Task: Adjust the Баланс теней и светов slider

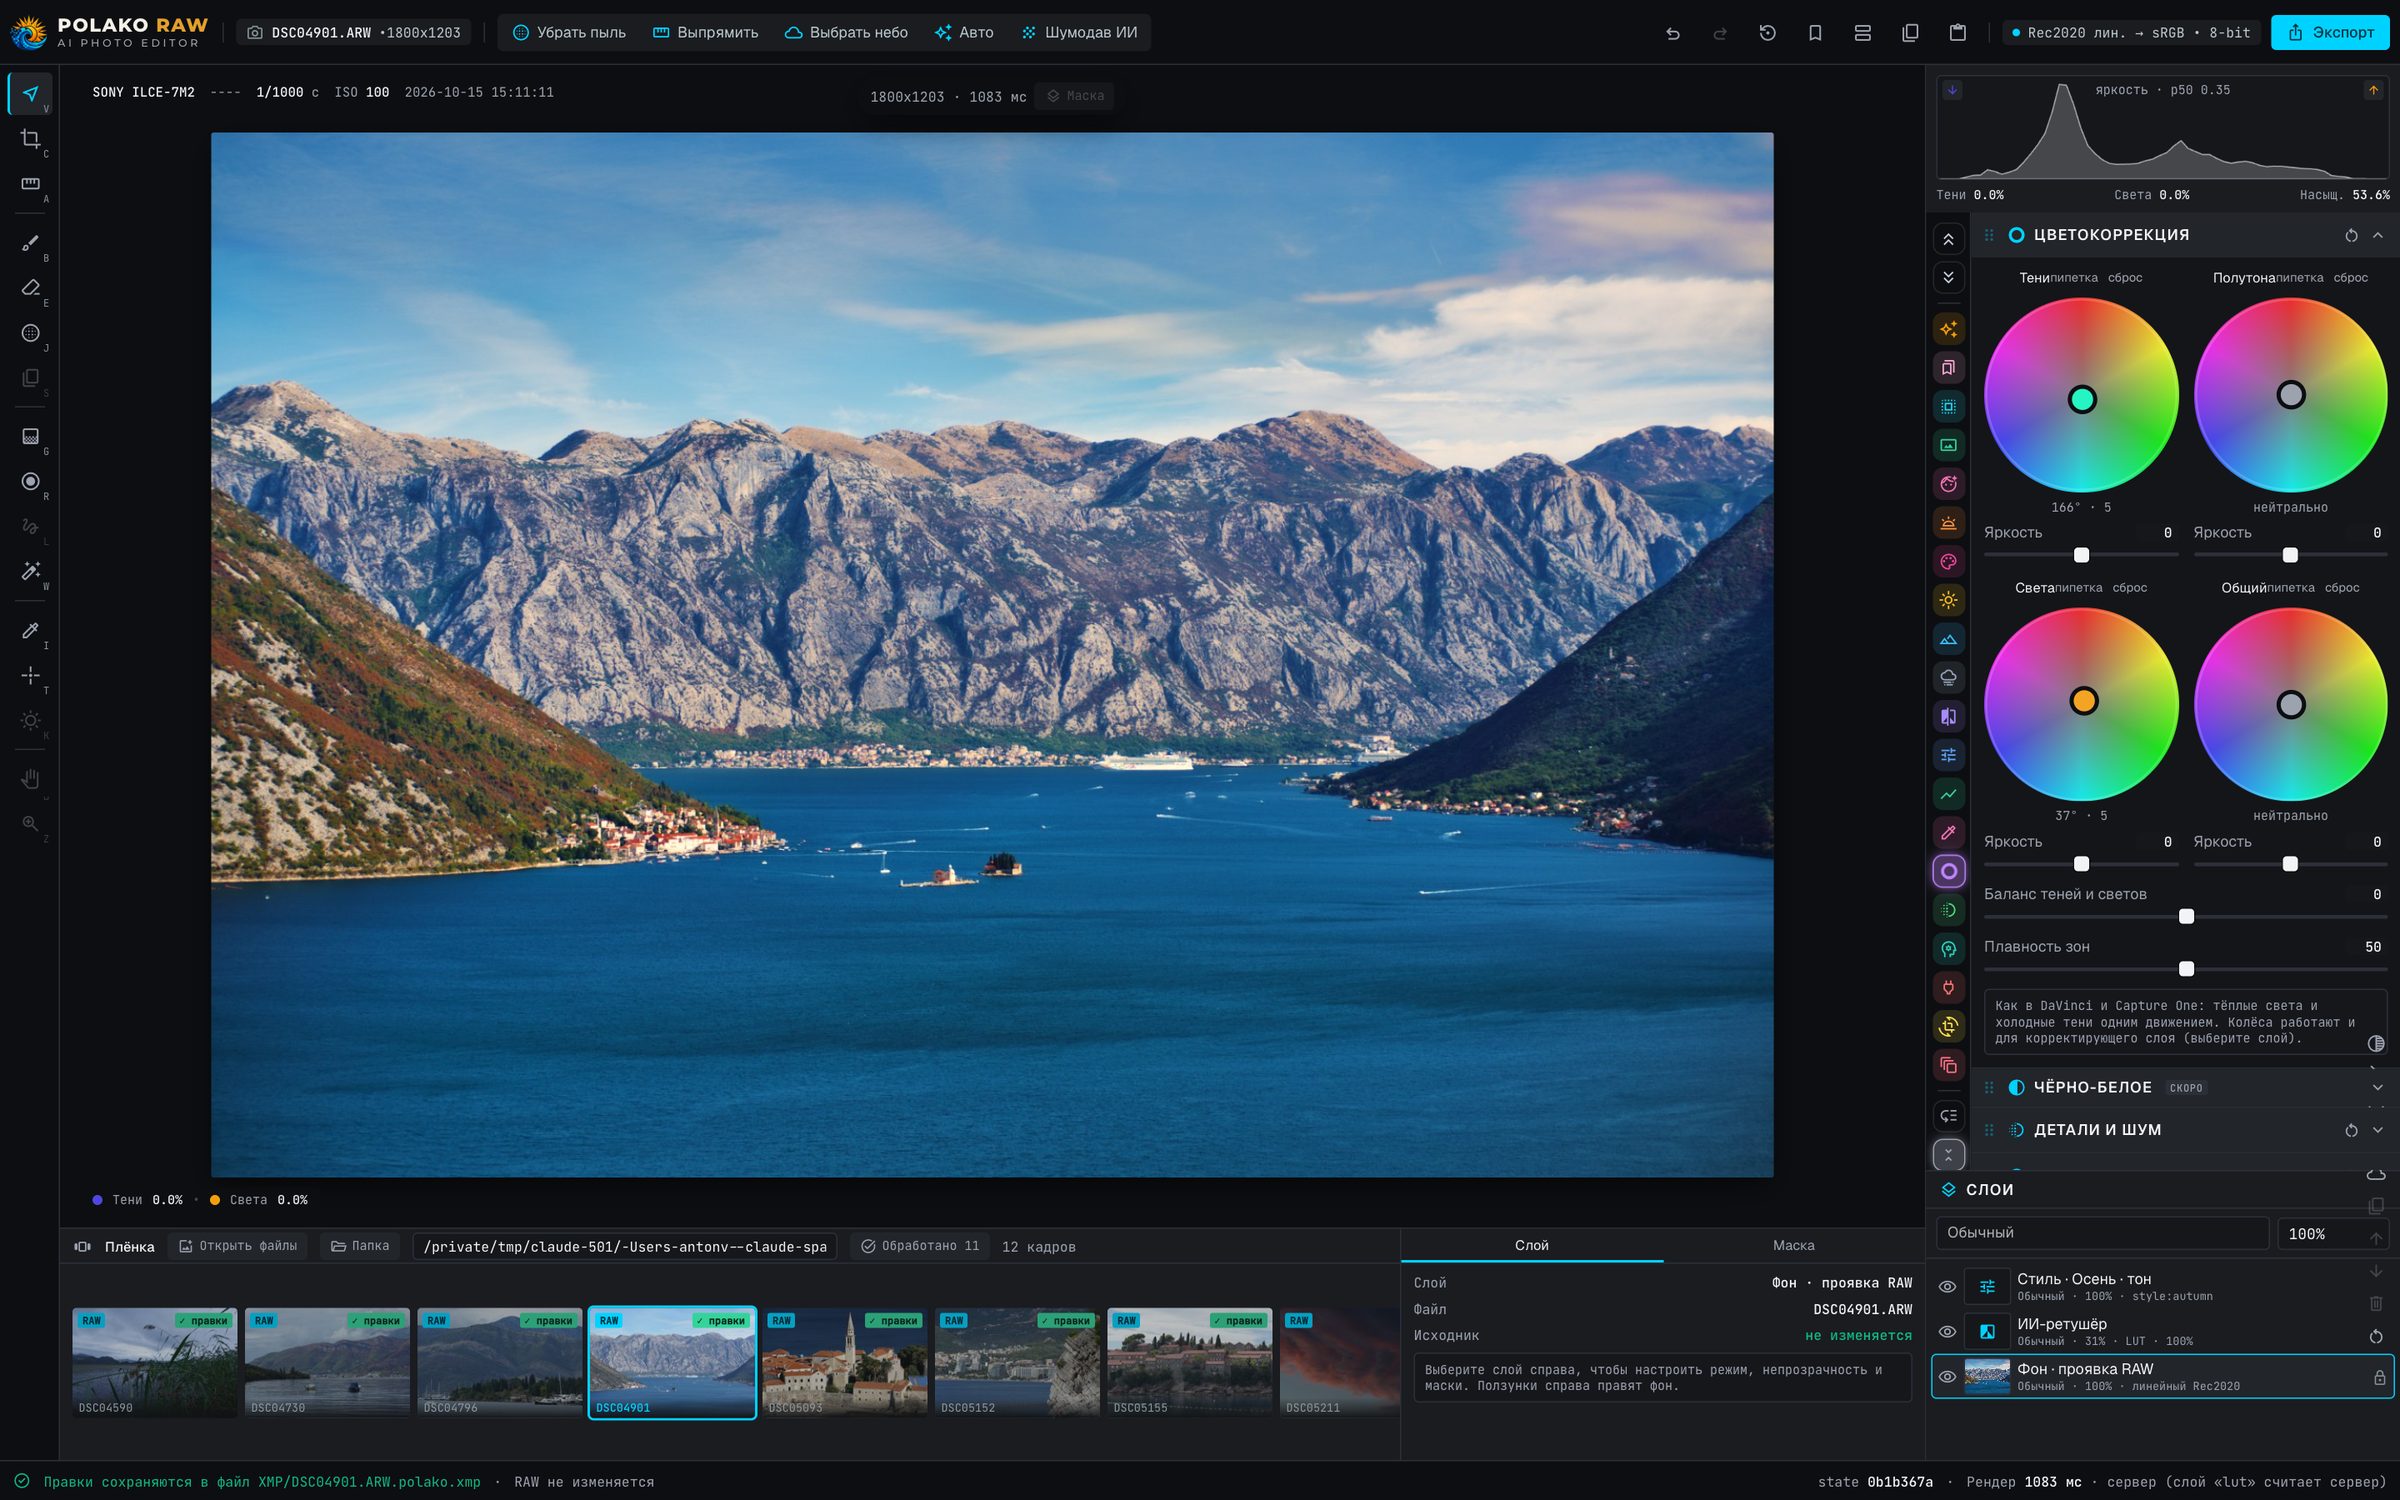Action: [x=2185, y=916]
